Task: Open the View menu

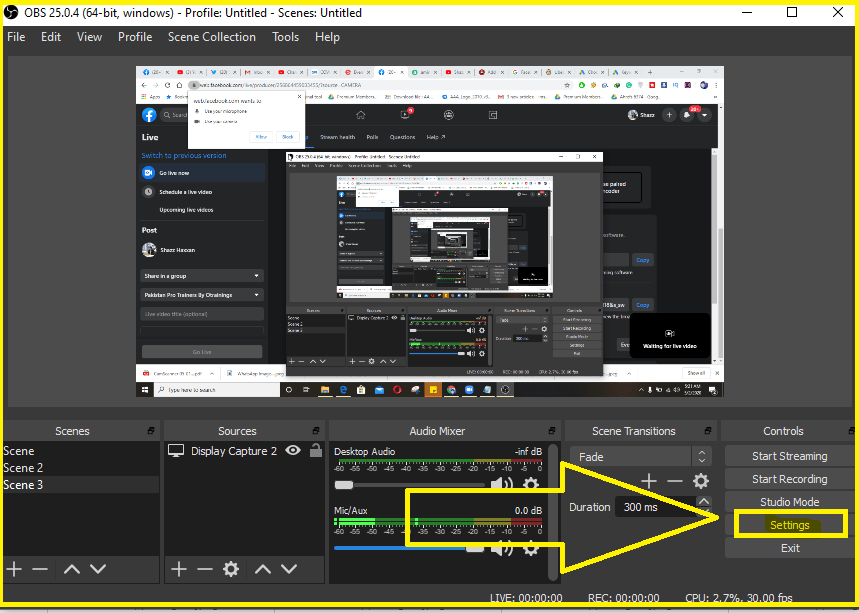Action: (89, 37)
